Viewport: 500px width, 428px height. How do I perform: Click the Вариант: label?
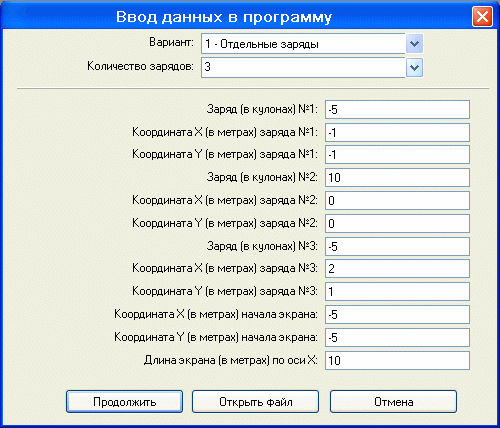coord(171,42)
